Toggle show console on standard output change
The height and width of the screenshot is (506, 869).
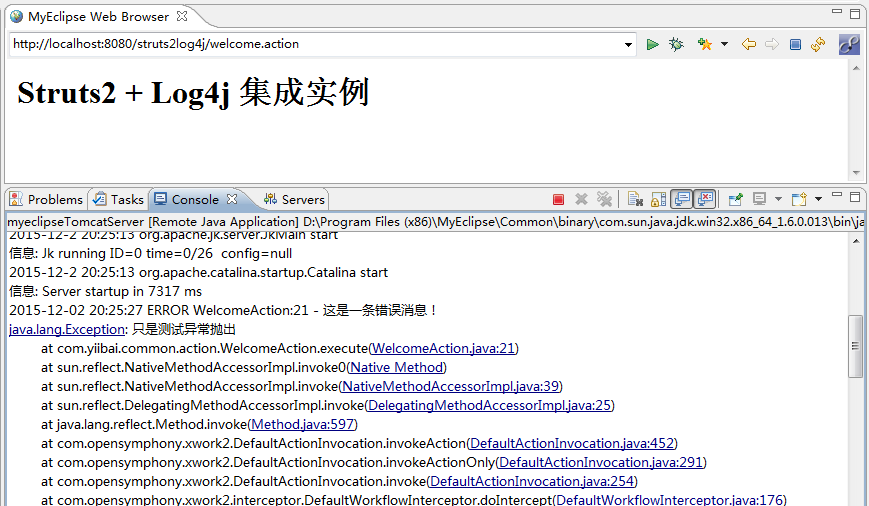[x=682, y=199]
